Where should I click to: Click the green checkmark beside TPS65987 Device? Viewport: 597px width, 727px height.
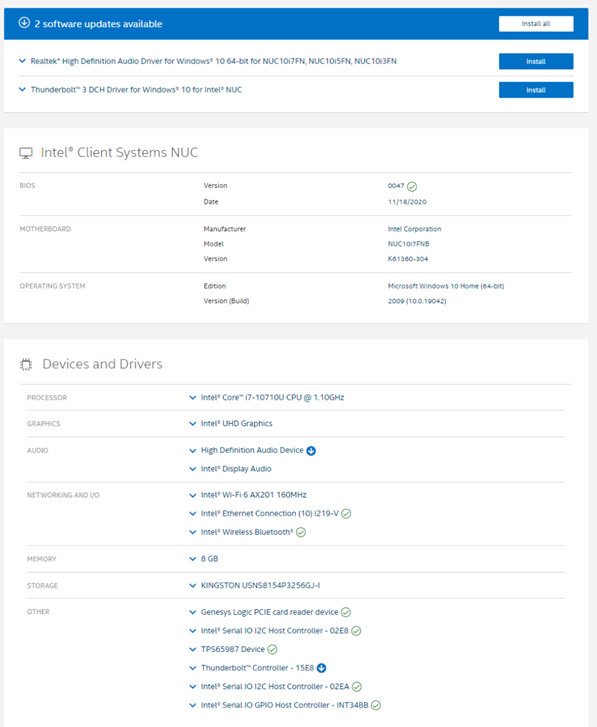272,650
